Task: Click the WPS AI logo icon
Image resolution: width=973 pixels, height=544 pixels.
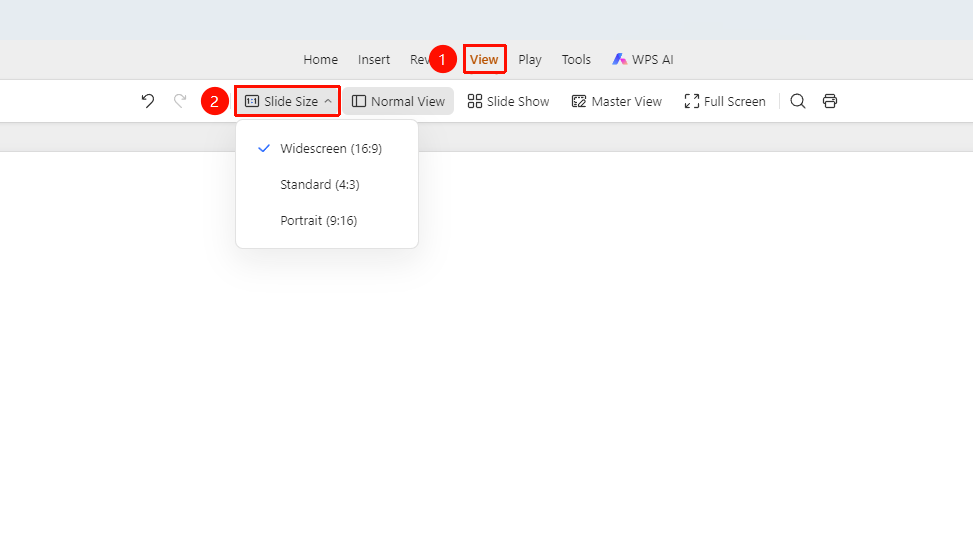Action: pos(619,60)
